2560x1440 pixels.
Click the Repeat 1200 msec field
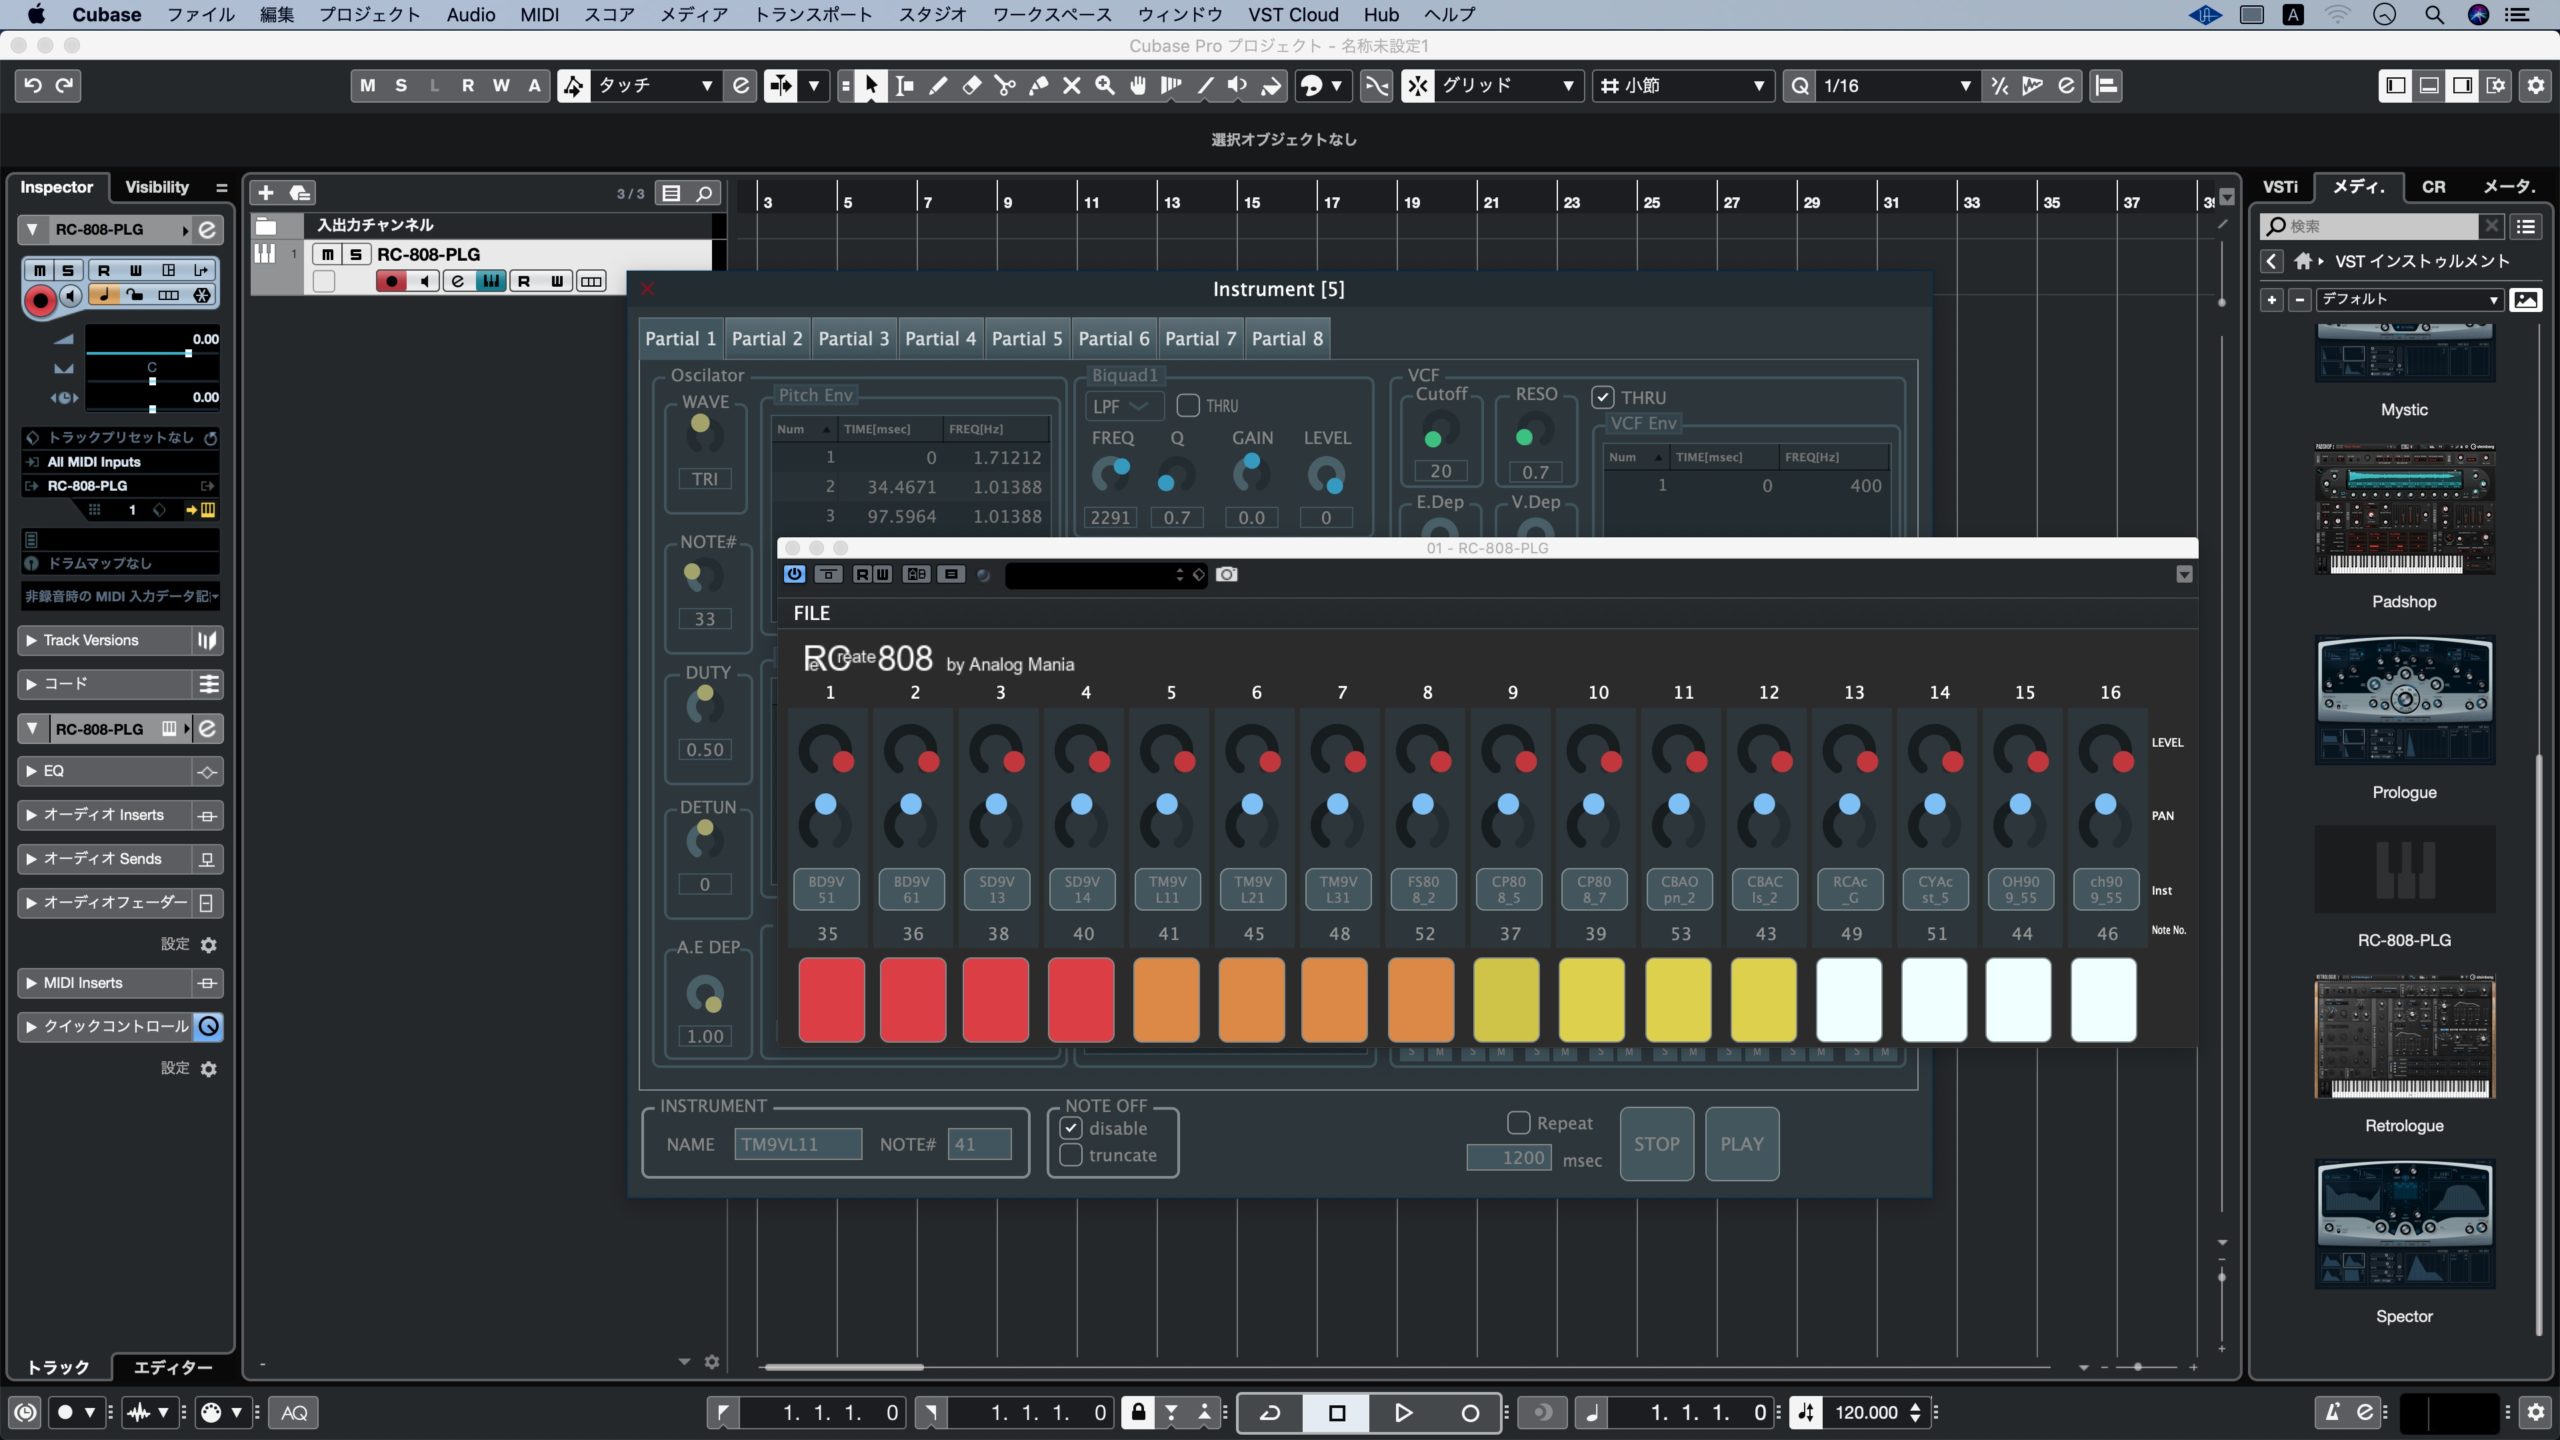1508,1158
